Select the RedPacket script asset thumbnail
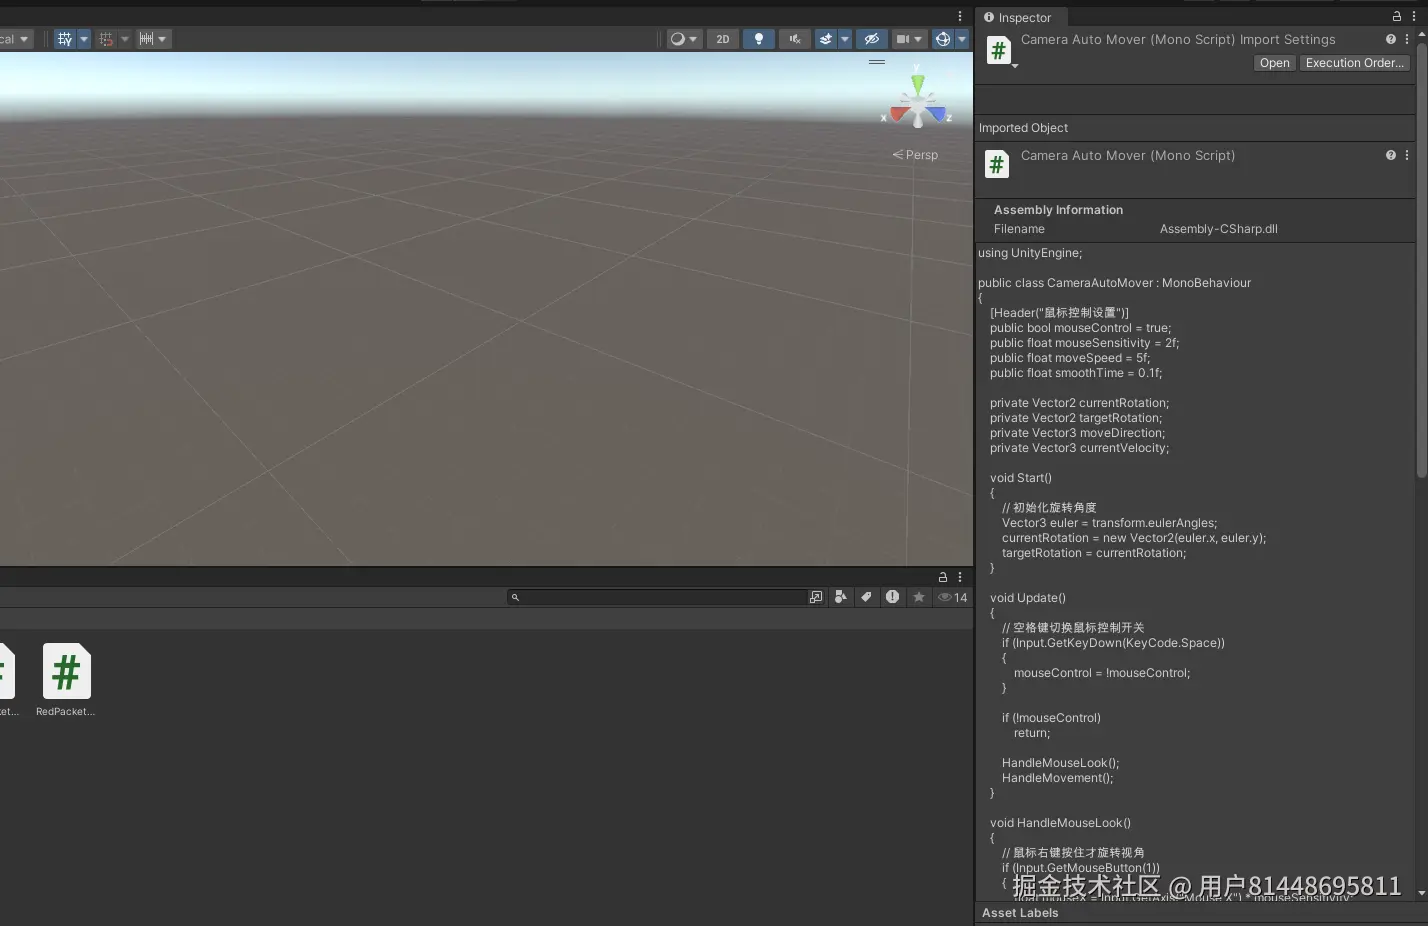1428x926 pixels. 66,672
